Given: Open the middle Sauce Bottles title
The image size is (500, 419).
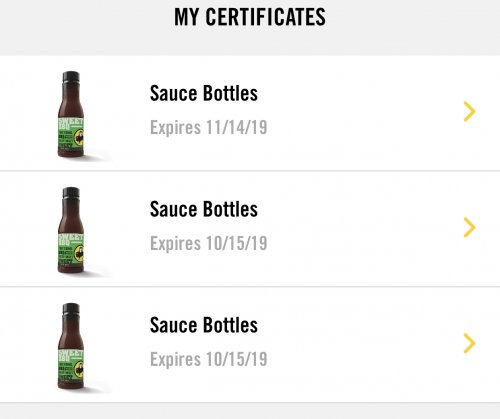Looking at the screenshot, I should pyautogui.click(x=204, y=209).
